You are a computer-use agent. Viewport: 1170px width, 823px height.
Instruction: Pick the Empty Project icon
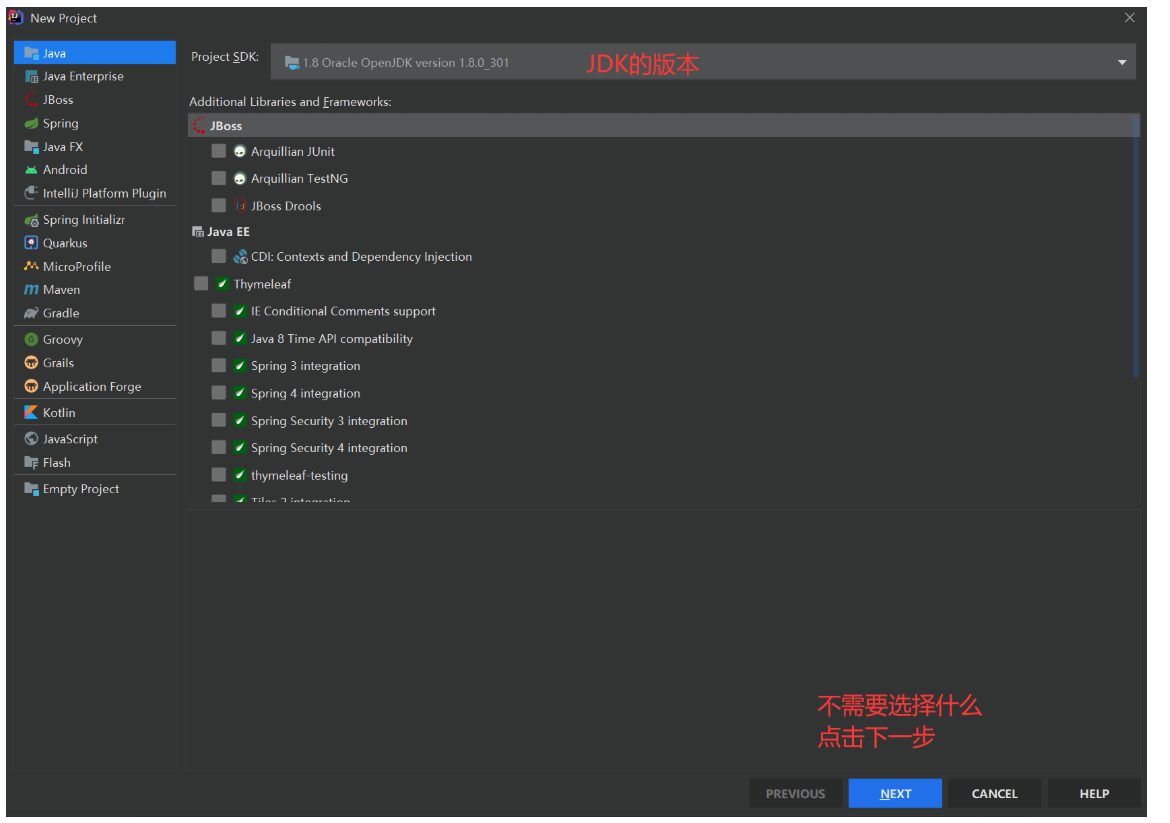coord(31,489)
